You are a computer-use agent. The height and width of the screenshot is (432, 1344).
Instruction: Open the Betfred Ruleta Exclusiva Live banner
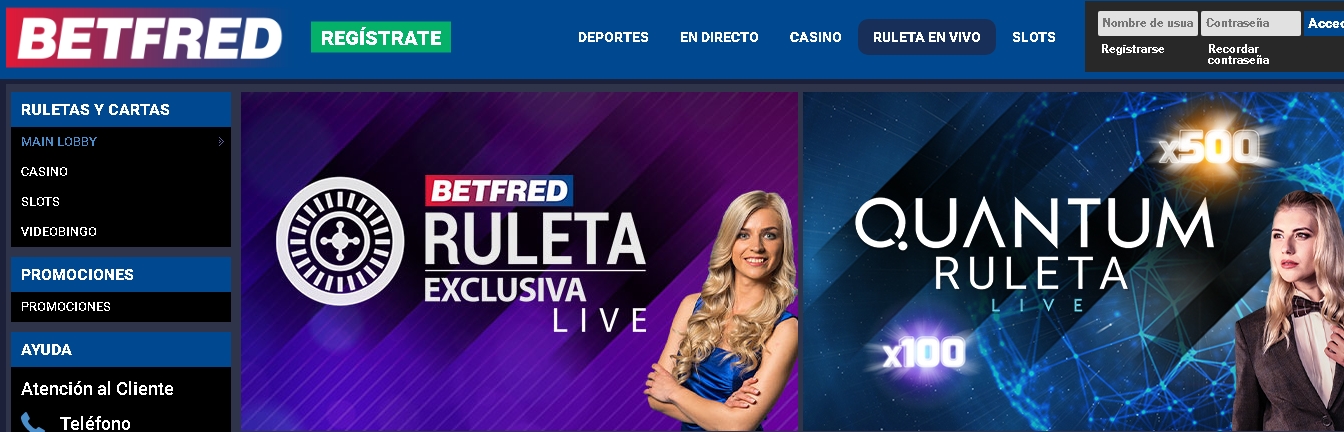tap(519, 262)
